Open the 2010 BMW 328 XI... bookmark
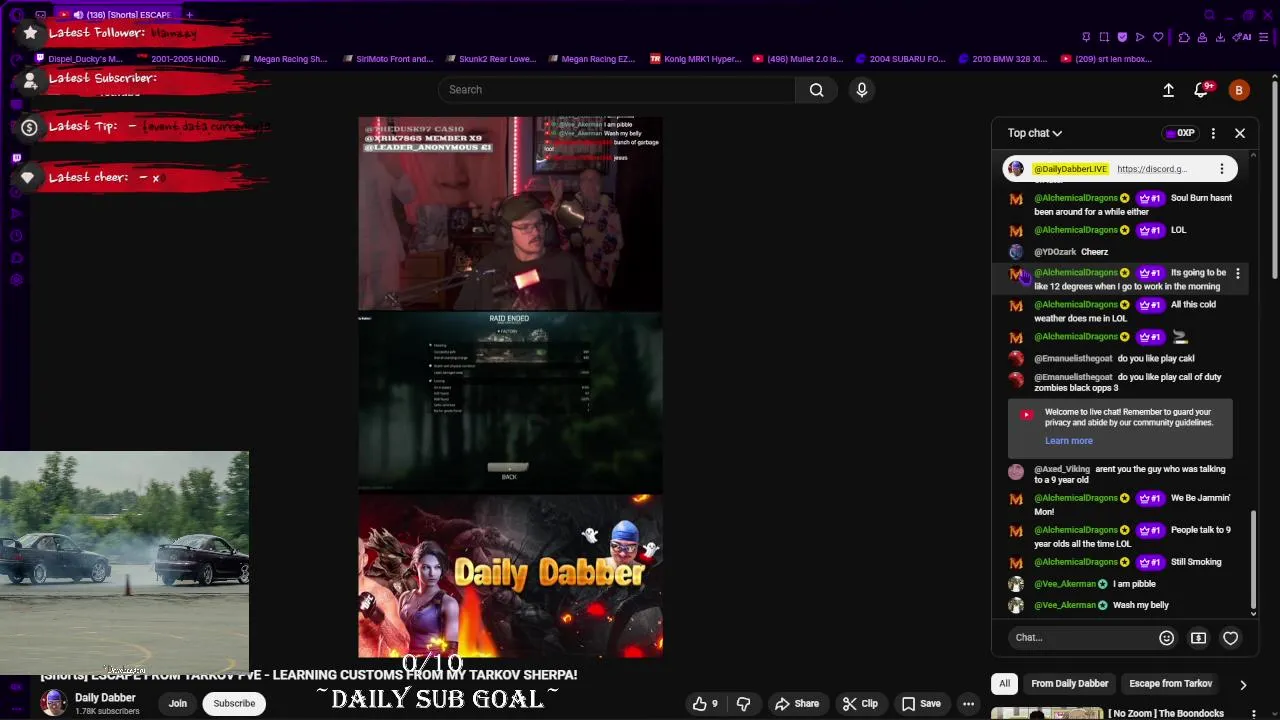The height and width of the screenshot is (720, 1280). [x=1003, y=59]
